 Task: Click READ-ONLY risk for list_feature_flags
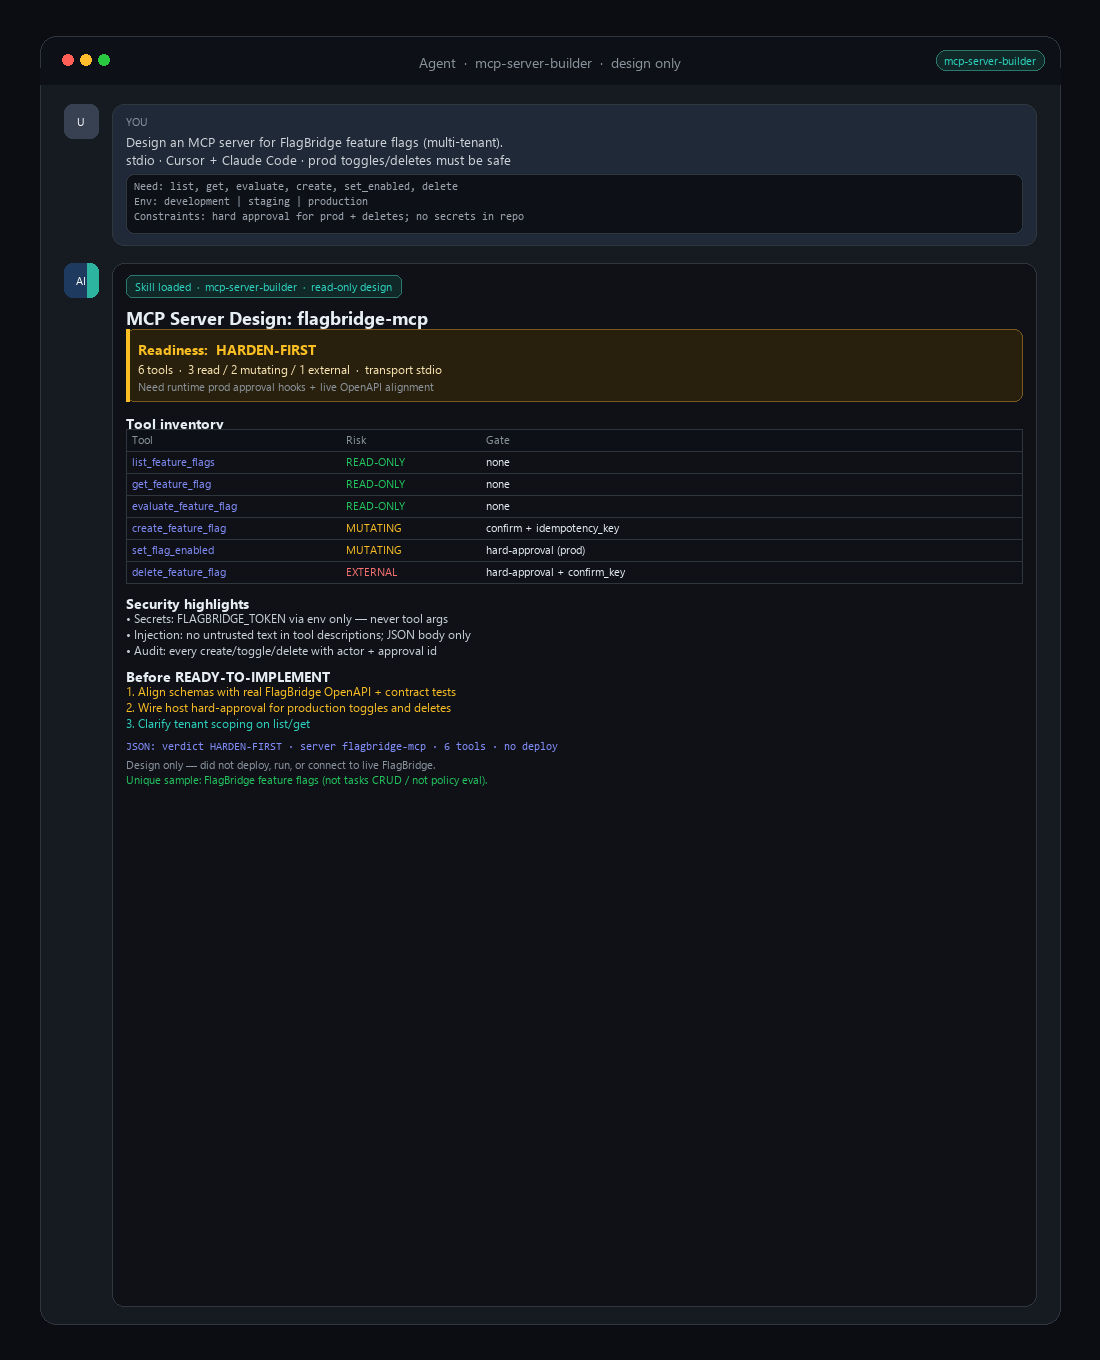(375, 462)
